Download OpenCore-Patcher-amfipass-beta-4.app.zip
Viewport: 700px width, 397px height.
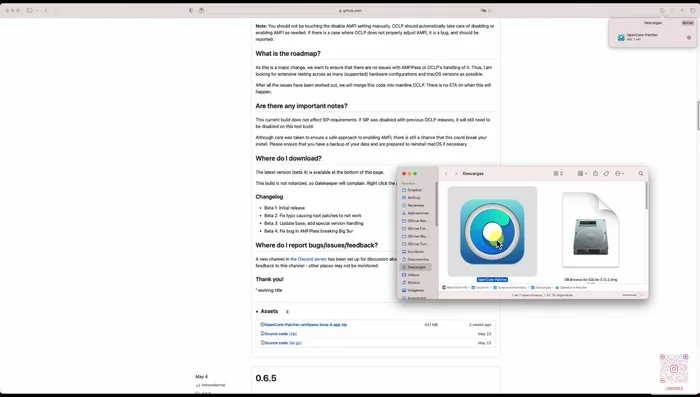pos(306,325)
